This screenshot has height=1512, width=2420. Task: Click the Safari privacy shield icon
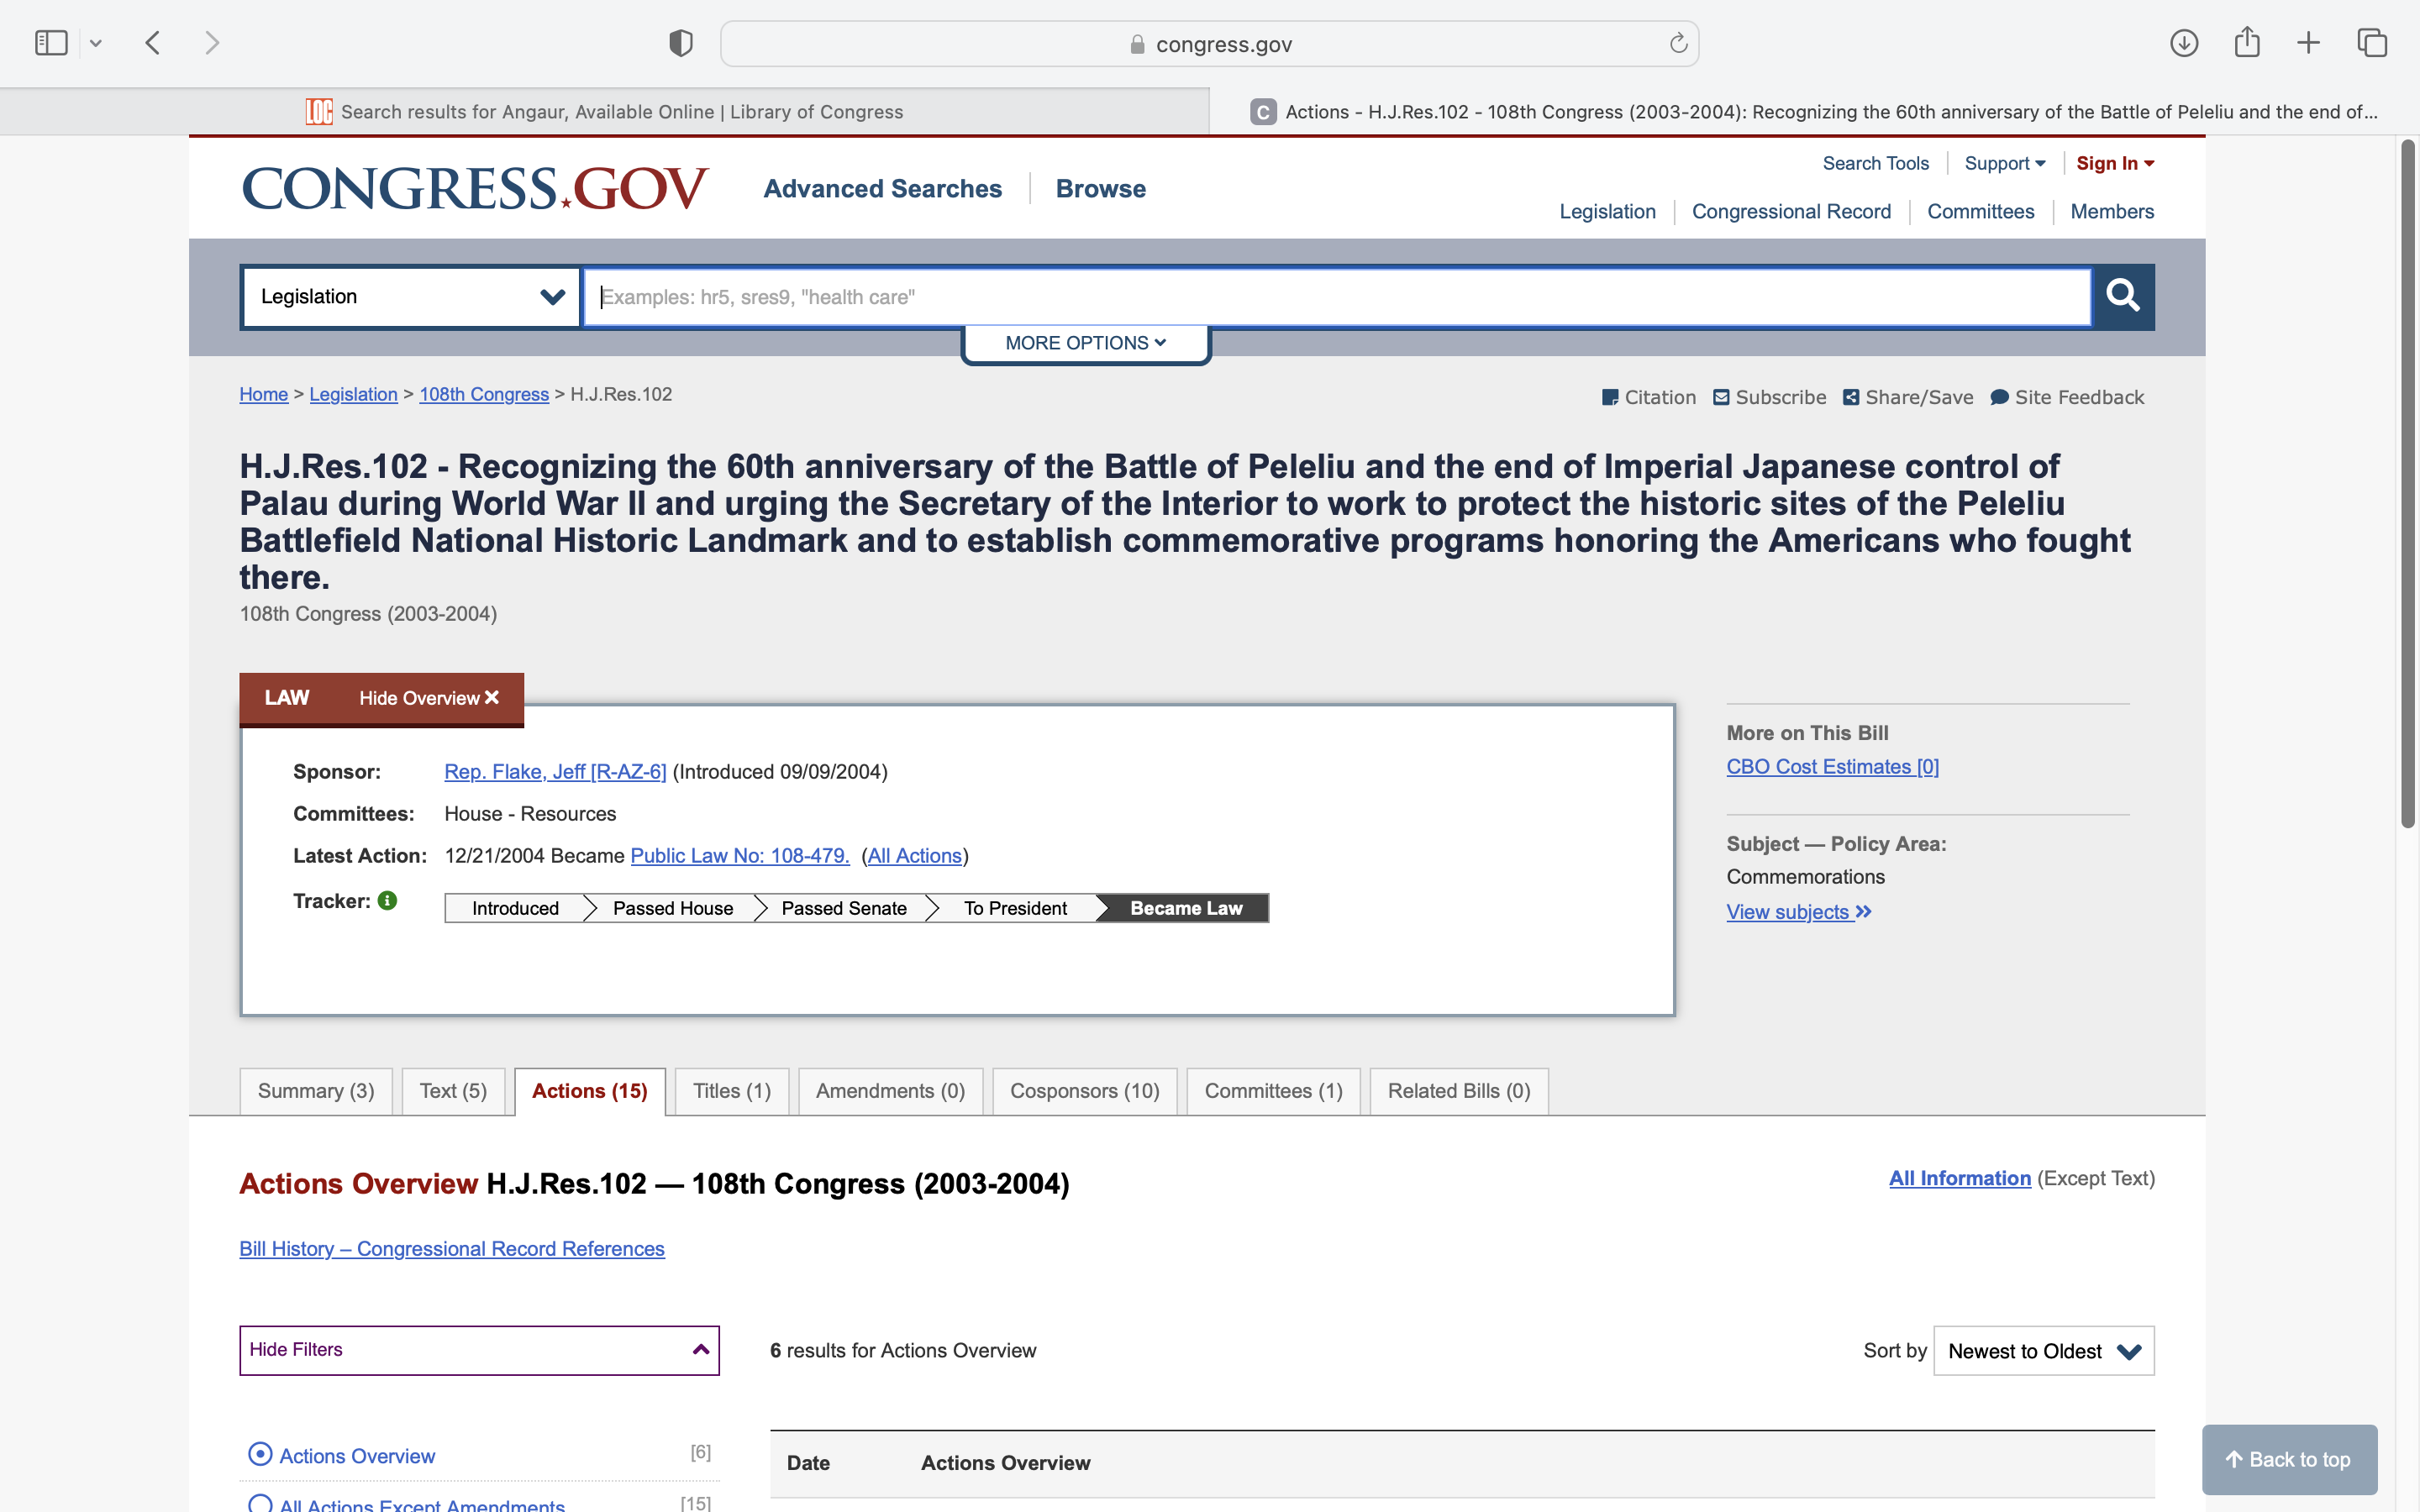pyautogui.click(x=680, y=43)
